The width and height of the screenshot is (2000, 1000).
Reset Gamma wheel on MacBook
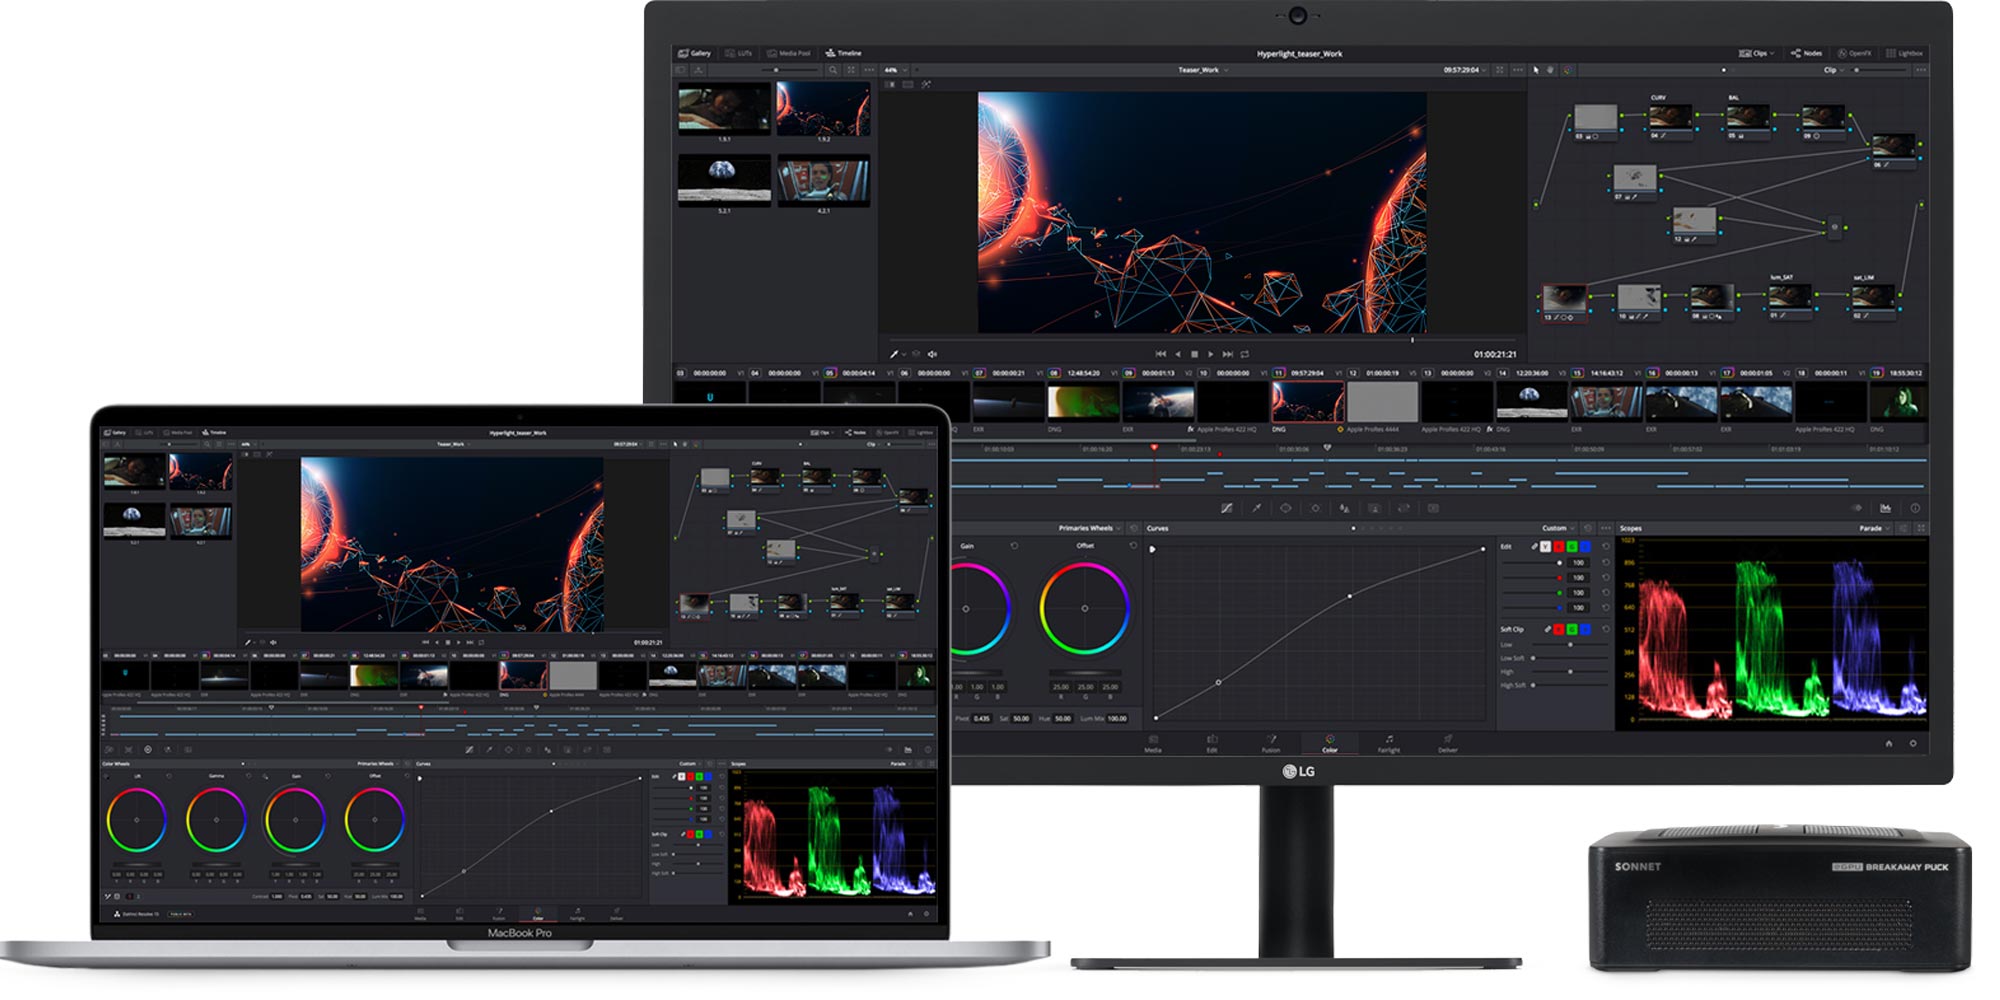point(248,776)
